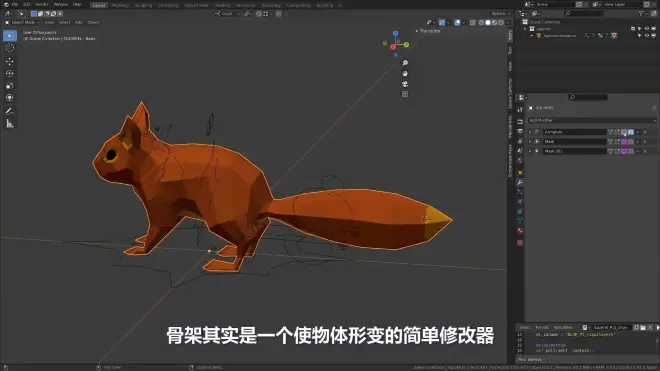Toggle Mask.001 modifier edit mode display
This screenshot has width=660, height=371.
coord(617,152)
